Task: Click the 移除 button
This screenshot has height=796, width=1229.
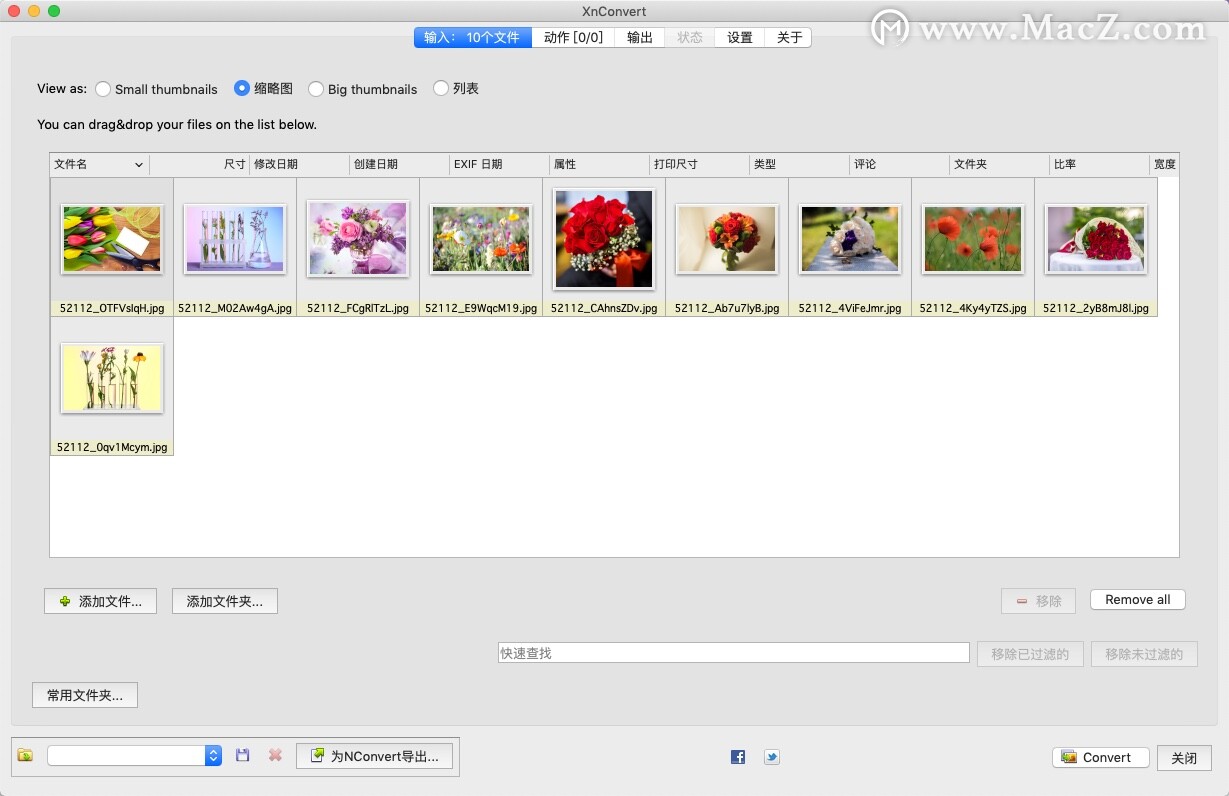Action: pyautogui.click(x=1039, y=601)
